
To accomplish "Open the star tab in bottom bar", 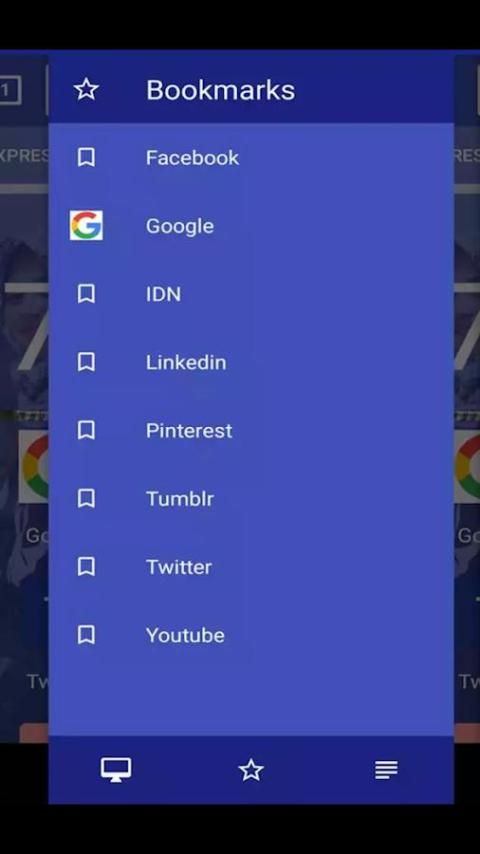I will (x=251, y=770).
